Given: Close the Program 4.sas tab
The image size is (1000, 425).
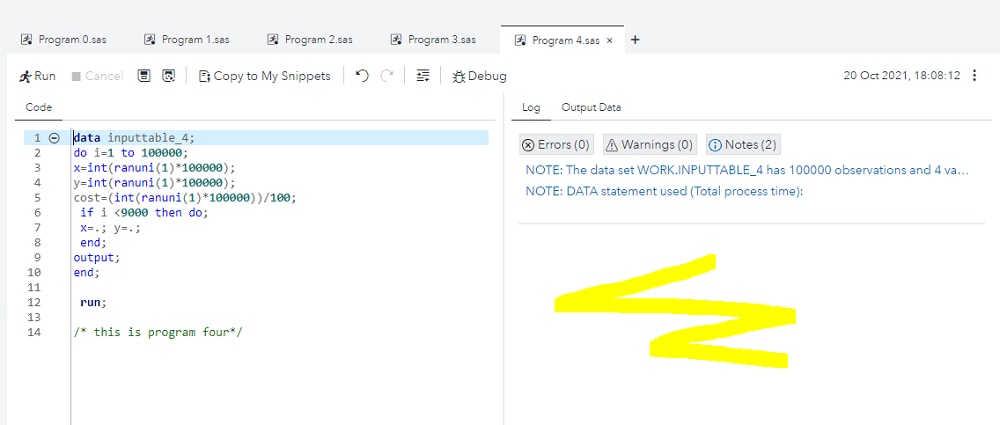Looking at the screenshot, I should tap(610, 40).
